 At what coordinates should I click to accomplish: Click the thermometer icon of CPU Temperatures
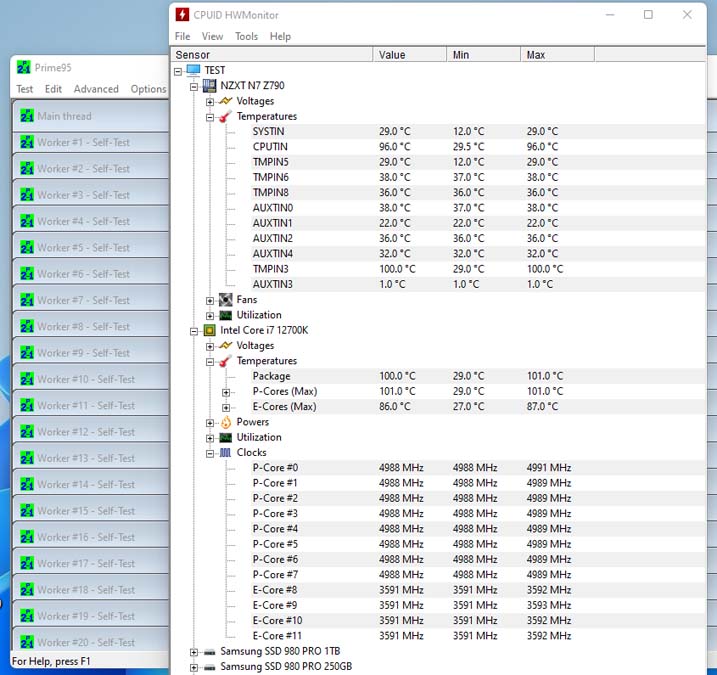coord(225,361)
